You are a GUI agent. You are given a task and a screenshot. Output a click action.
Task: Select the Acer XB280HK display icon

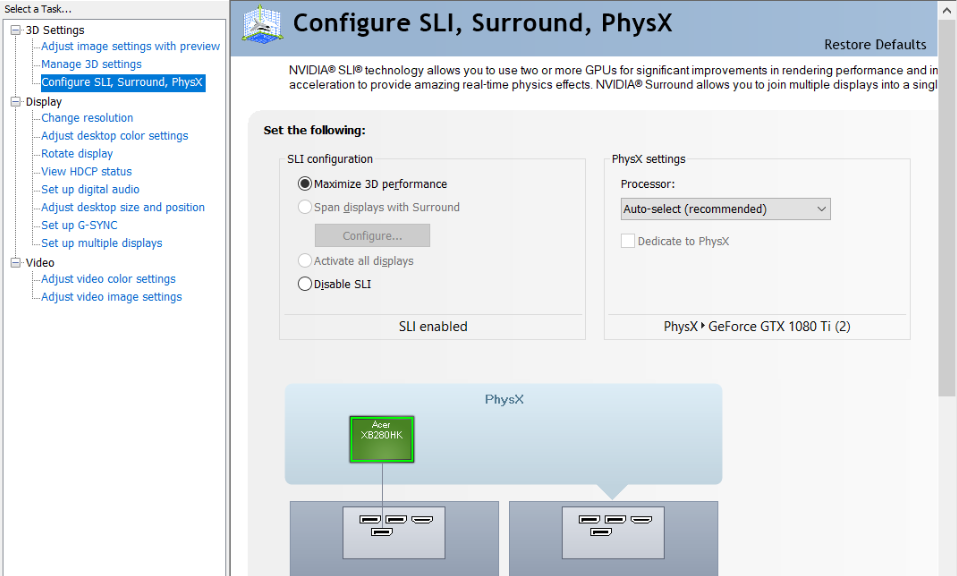[381, 439]
